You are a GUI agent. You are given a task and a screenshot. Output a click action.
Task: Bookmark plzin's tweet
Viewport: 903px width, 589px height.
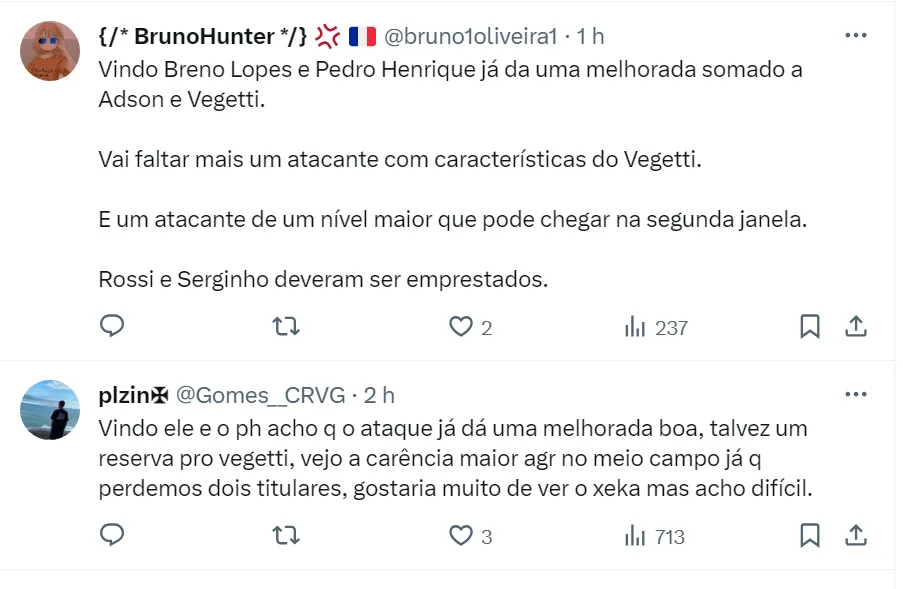[810, 536]
